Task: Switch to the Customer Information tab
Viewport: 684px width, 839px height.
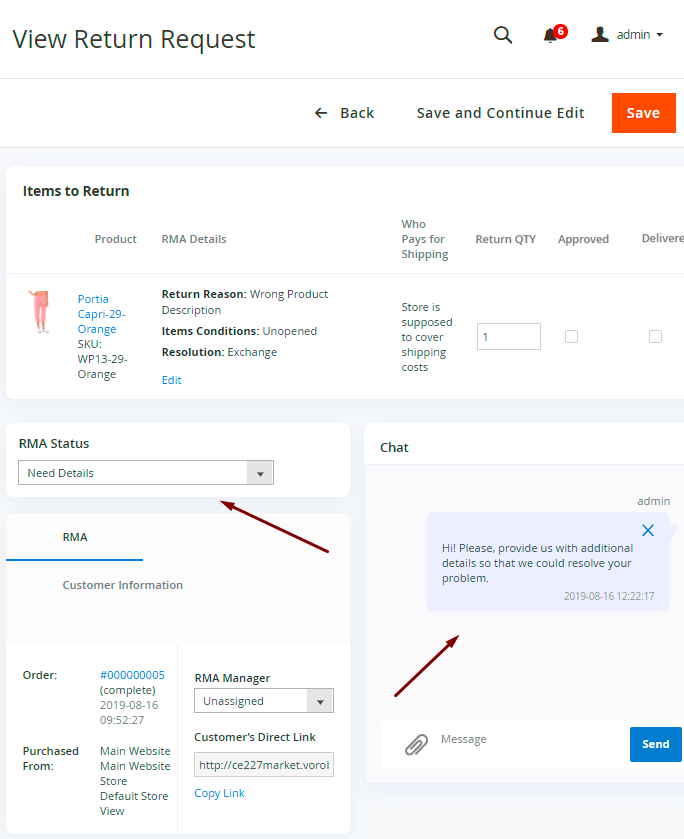Action: click(122, 585)
